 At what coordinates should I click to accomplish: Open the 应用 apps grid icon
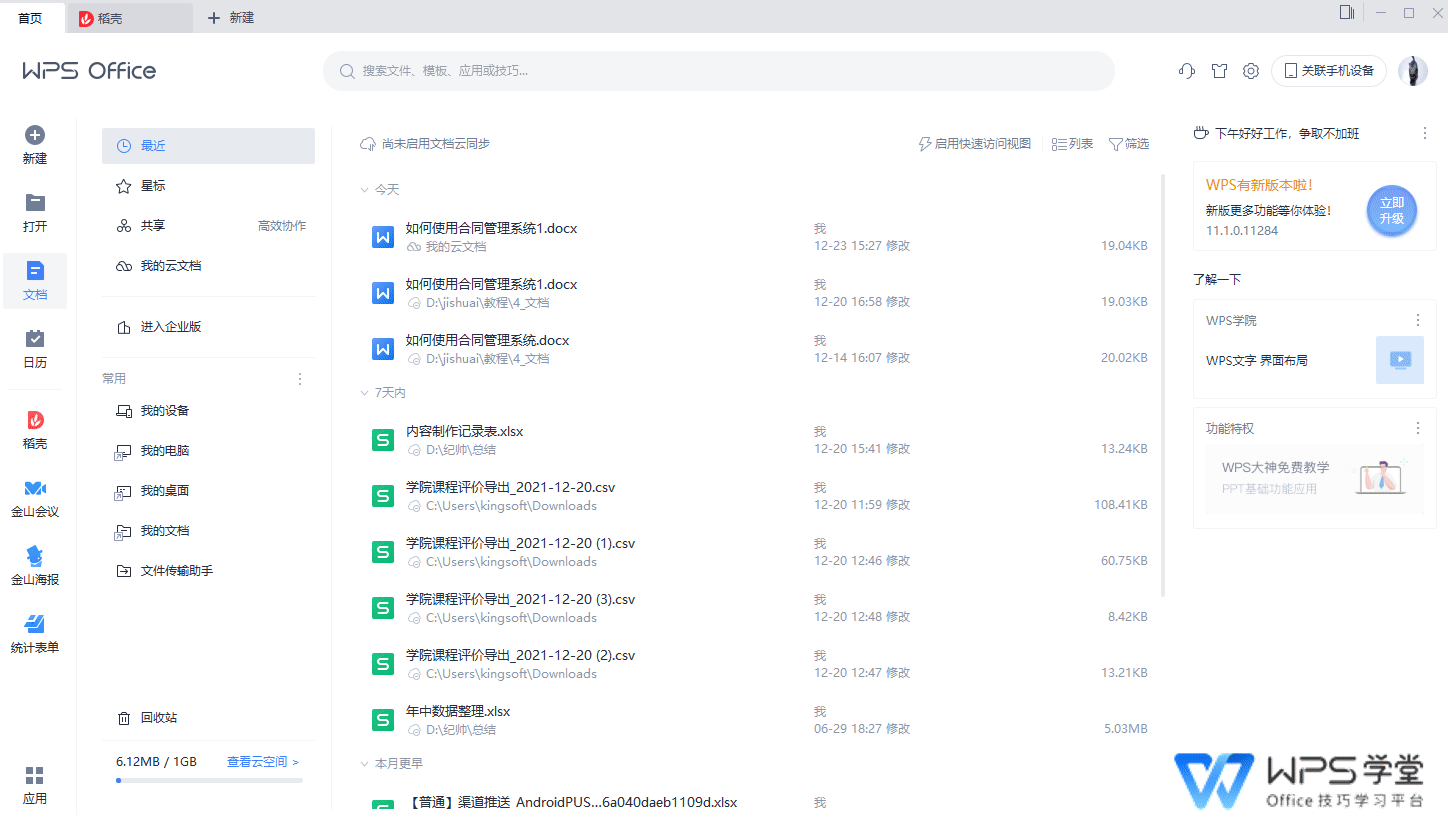35,775
